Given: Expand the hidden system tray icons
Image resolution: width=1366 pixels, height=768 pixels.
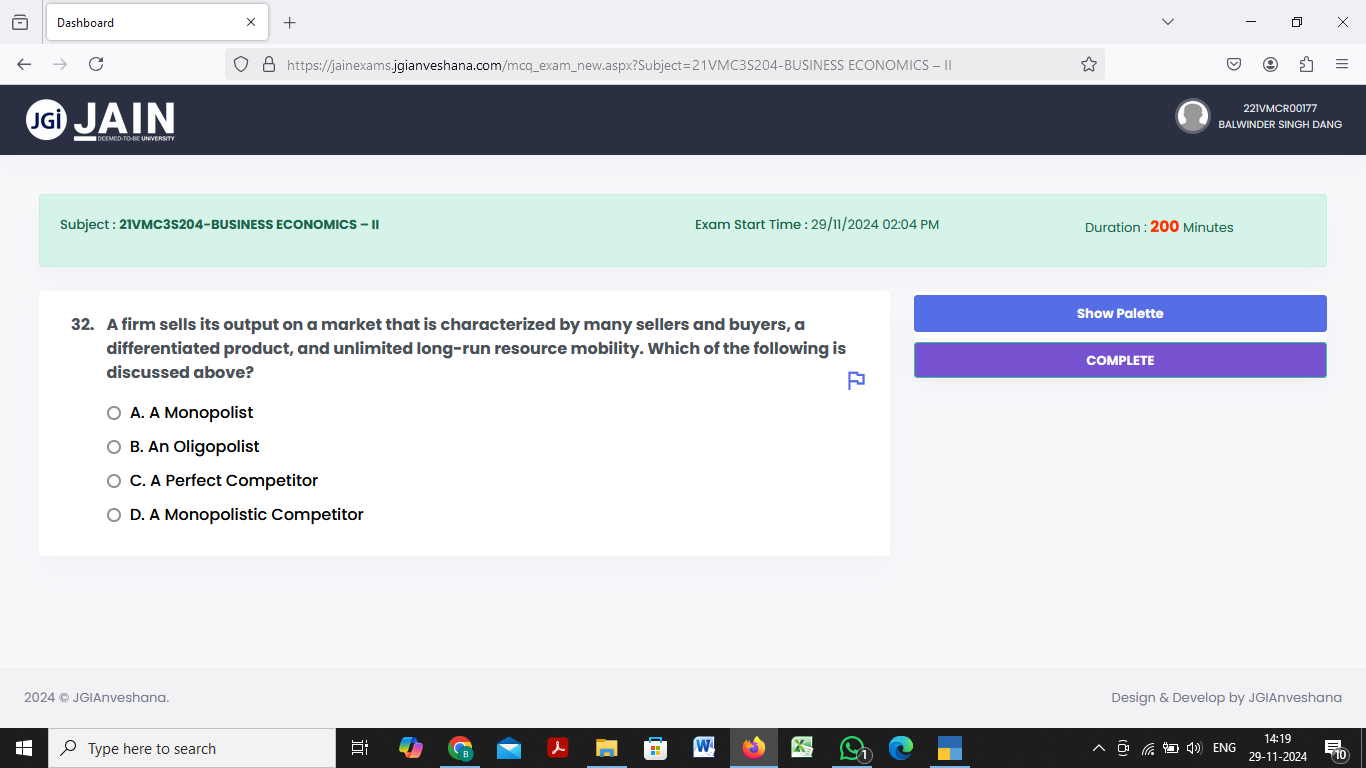Looking at the screenshot, I should (1098, 747).
